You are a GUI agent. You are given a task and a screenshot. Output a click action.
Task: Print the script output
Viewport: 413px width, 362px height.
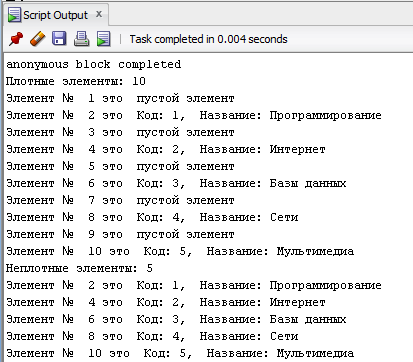[81, 39]
